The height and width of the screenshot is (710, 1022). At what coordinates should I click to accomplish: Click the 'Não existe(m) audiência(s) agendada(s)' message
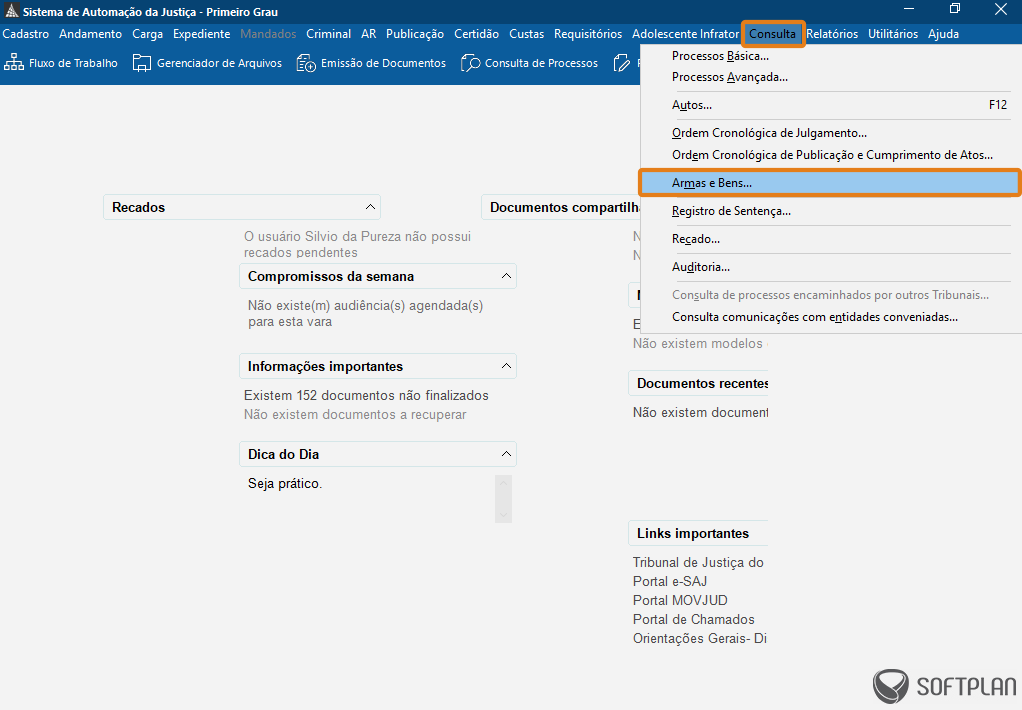[x=366, y=314]
